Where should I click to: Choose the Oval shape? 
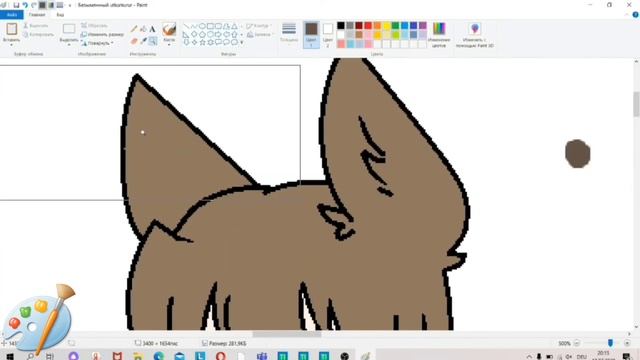[202, 26]
